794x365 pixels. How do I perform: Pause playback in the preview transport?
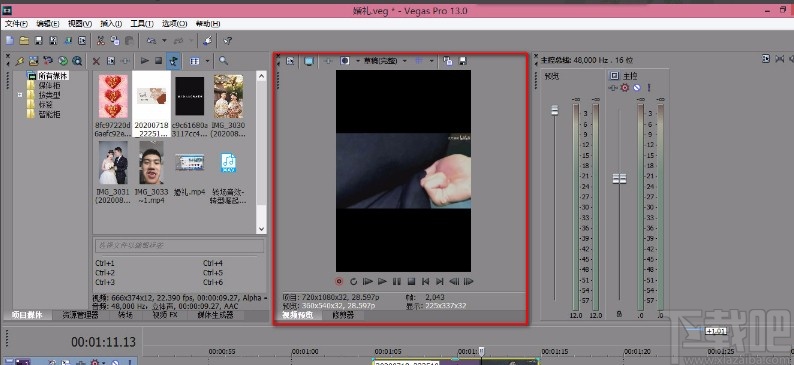(x=397, y=281)
